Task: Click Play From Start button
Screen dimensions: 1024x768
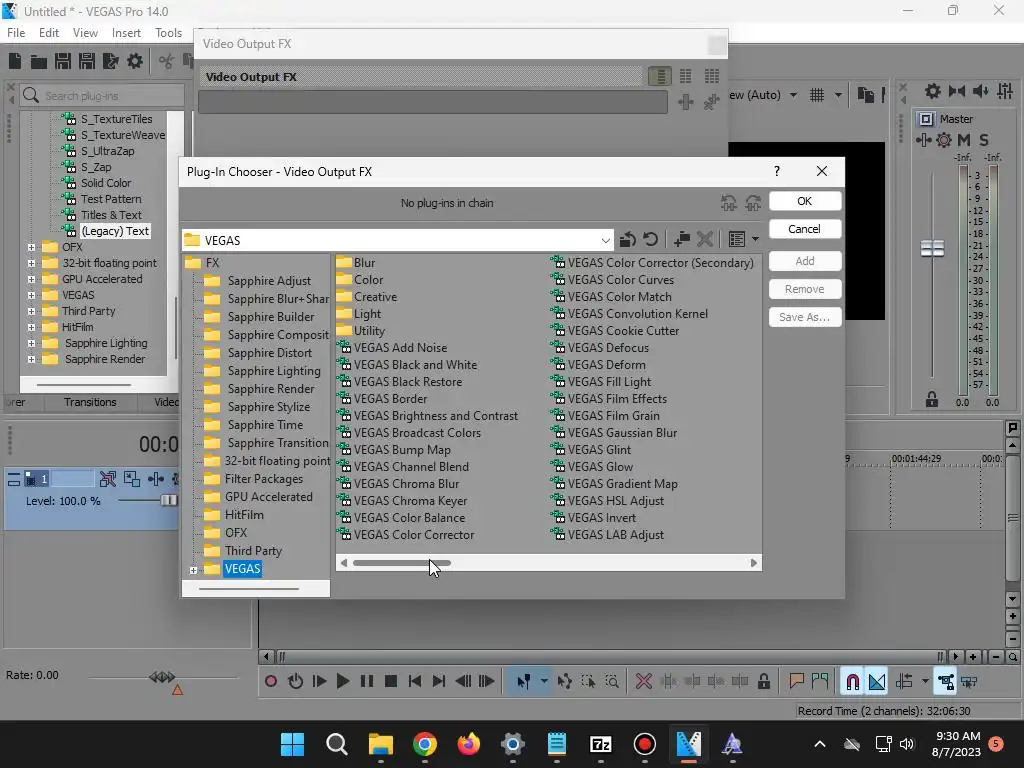Action: [x=319, y=682]
